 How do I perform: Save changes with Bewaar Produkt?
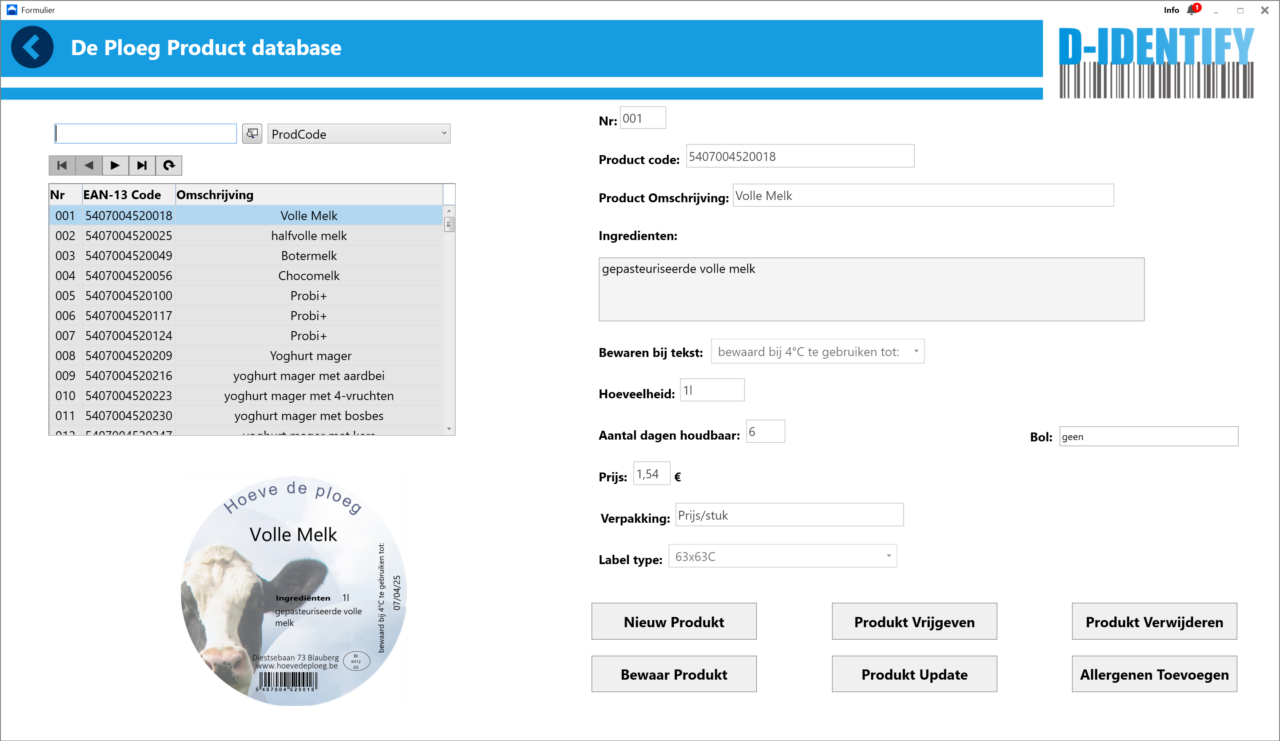[x=674, y=674]
